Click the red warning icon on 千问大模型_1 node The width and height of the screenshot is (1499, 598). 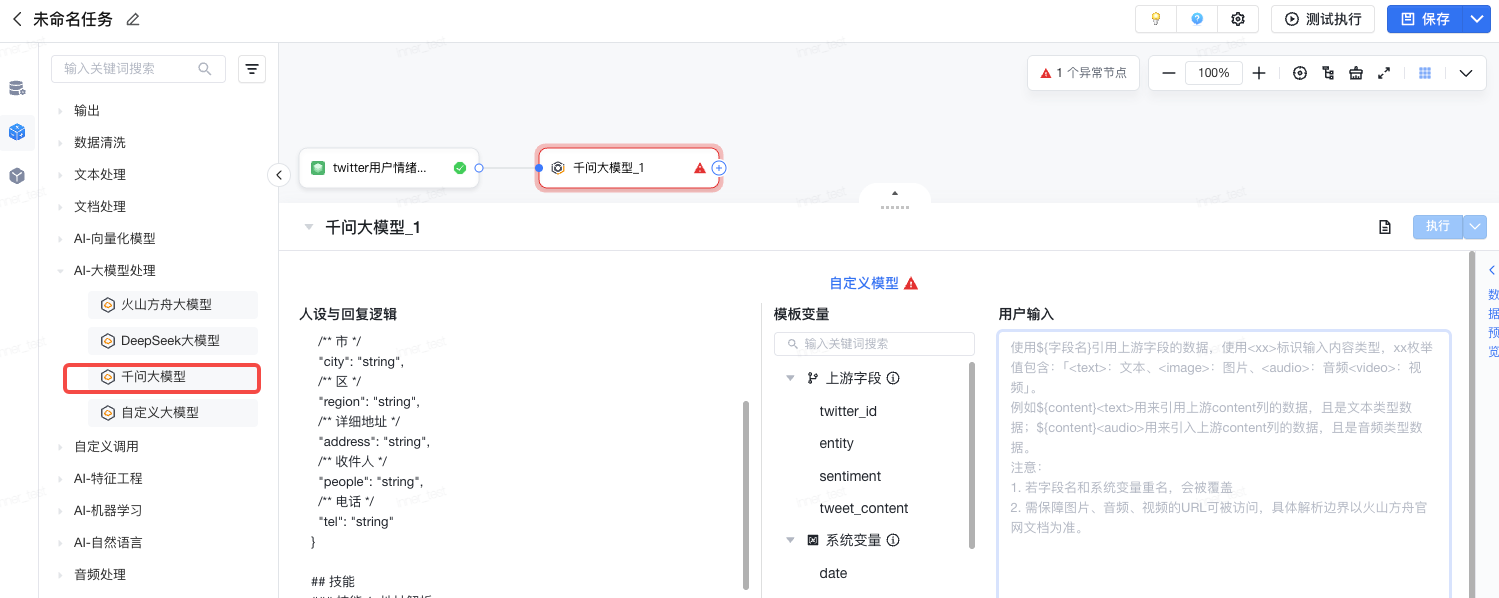click(x=700, y=168)
